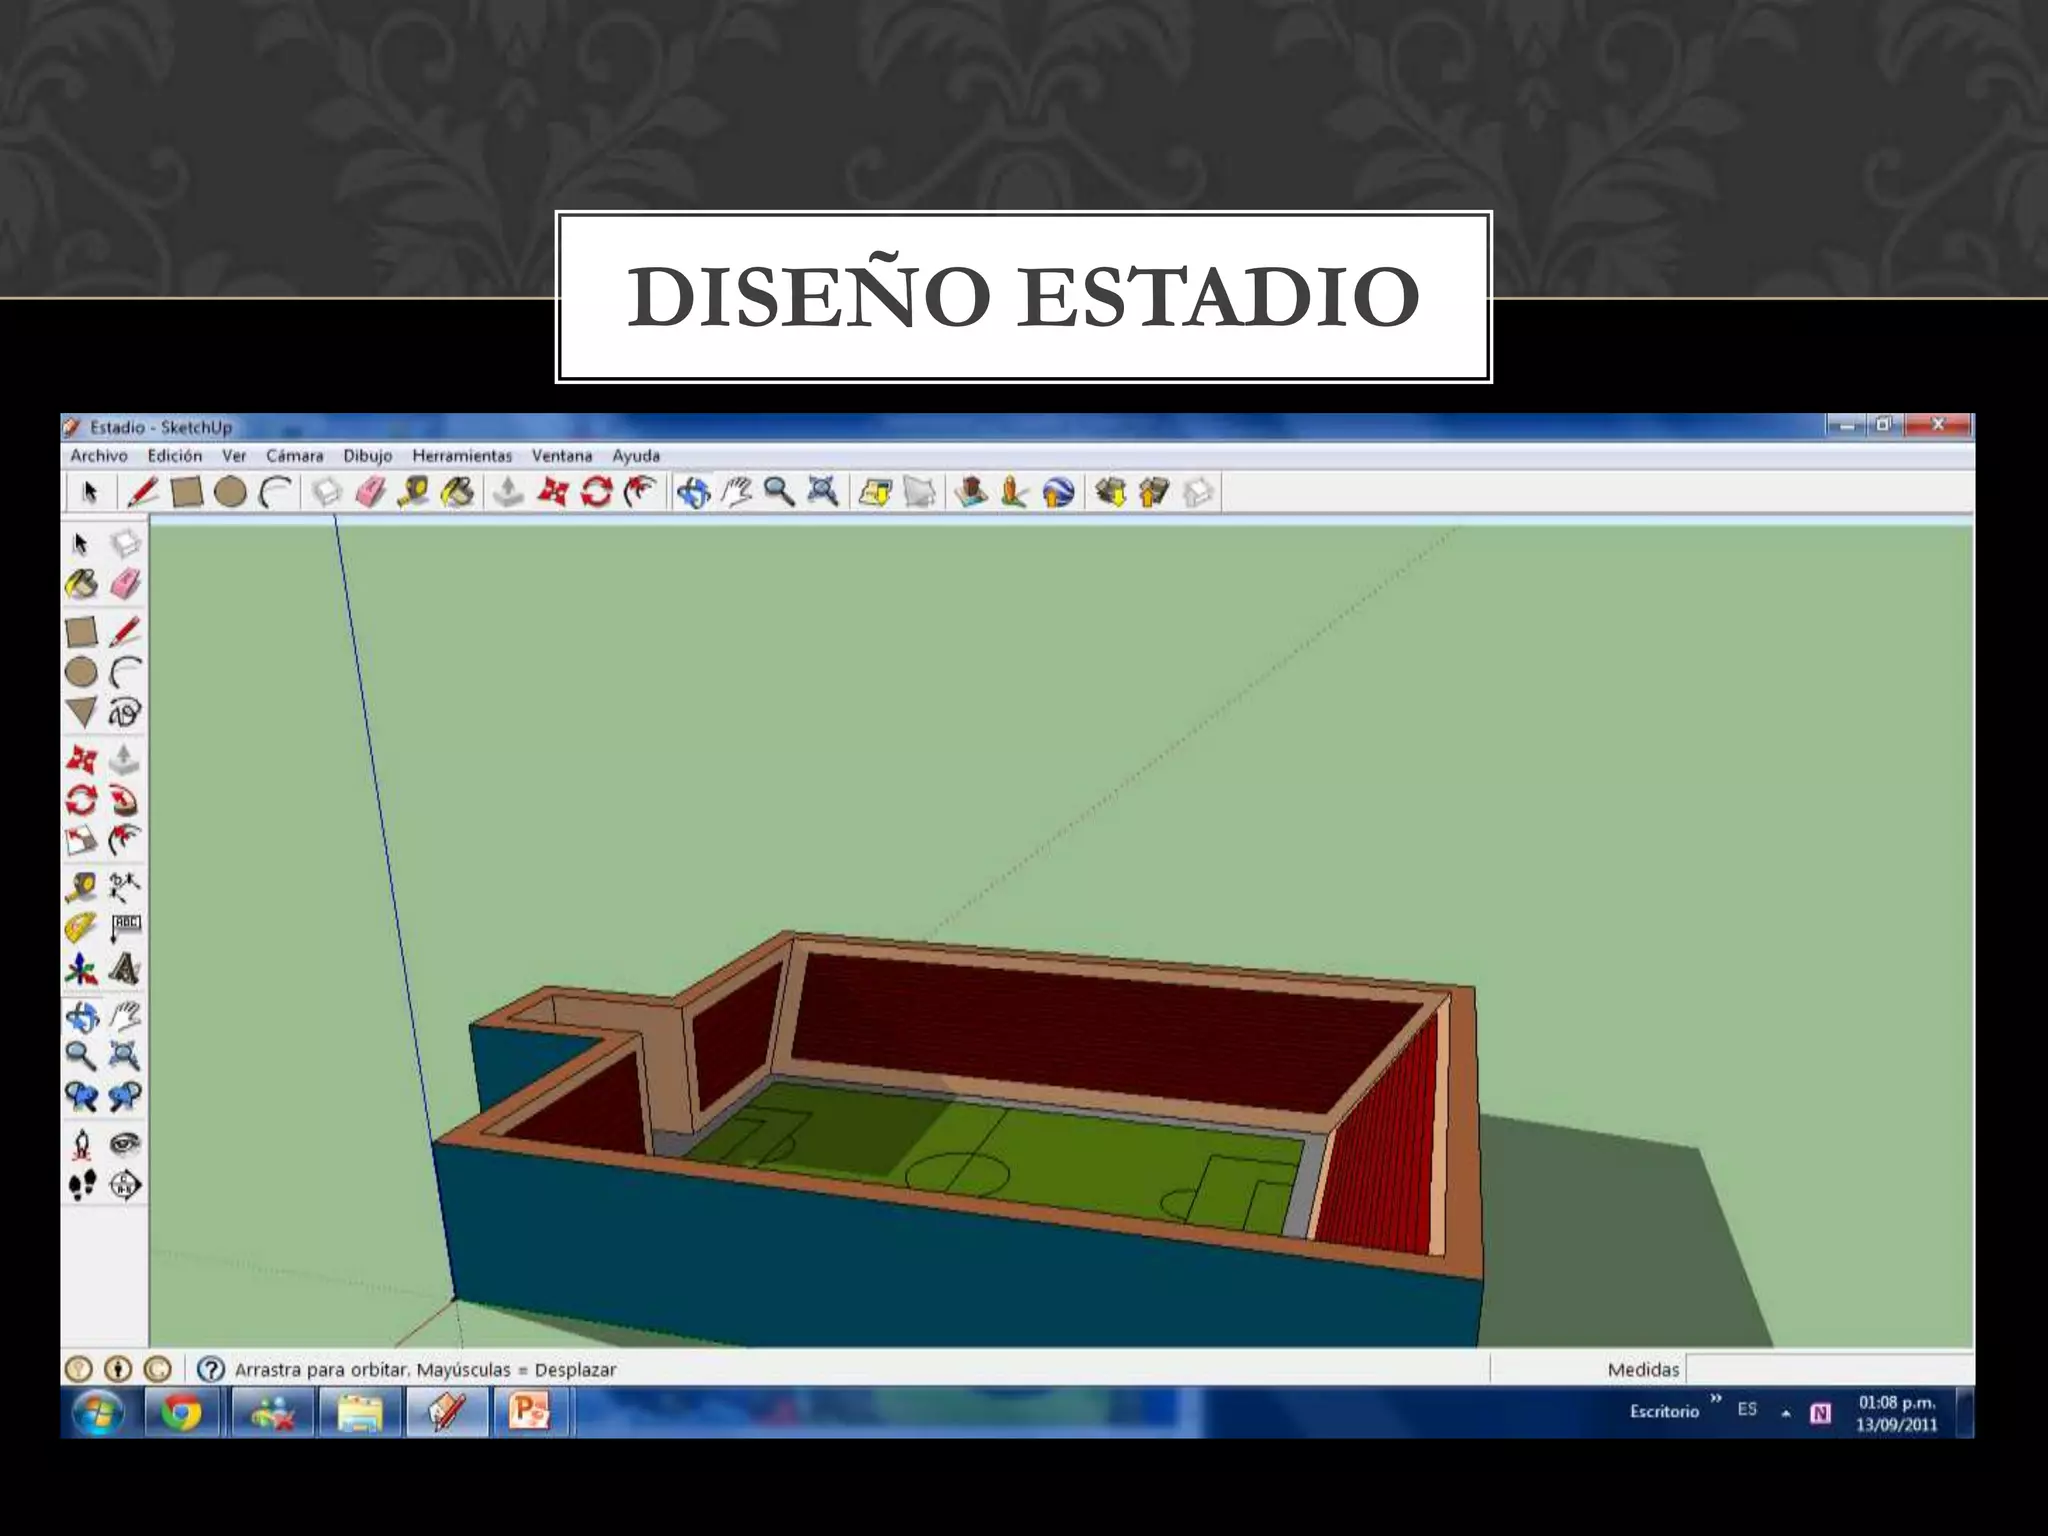Image resolution: width=2048 pixels, height=1536 pixels.
Task: Open Google Chrome from the taskbar
Action: coord(181,1412)
